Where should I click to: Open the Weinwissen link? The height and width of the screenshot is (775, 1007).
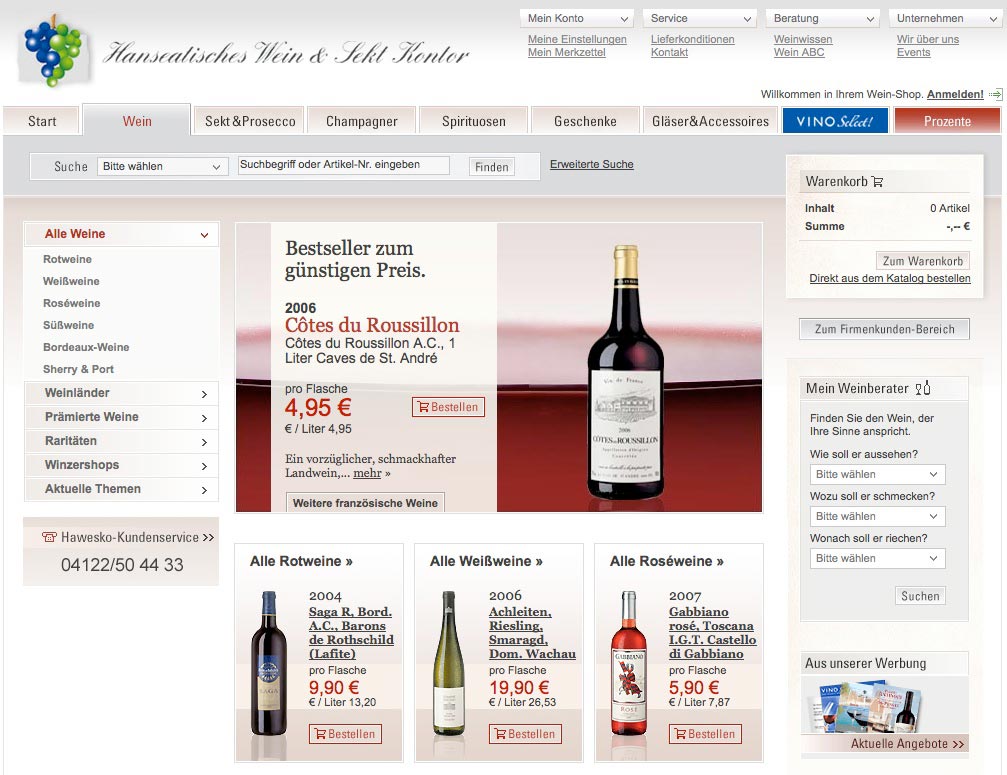click(803, 39)
